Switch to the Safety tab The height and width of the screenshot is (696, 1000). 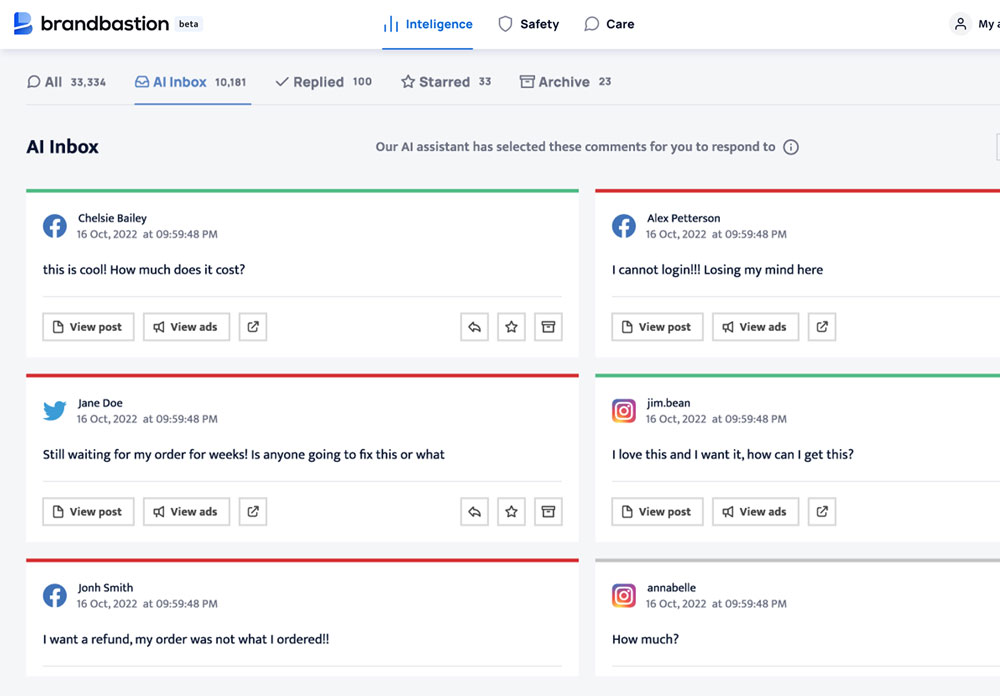[x=529, y=24]
